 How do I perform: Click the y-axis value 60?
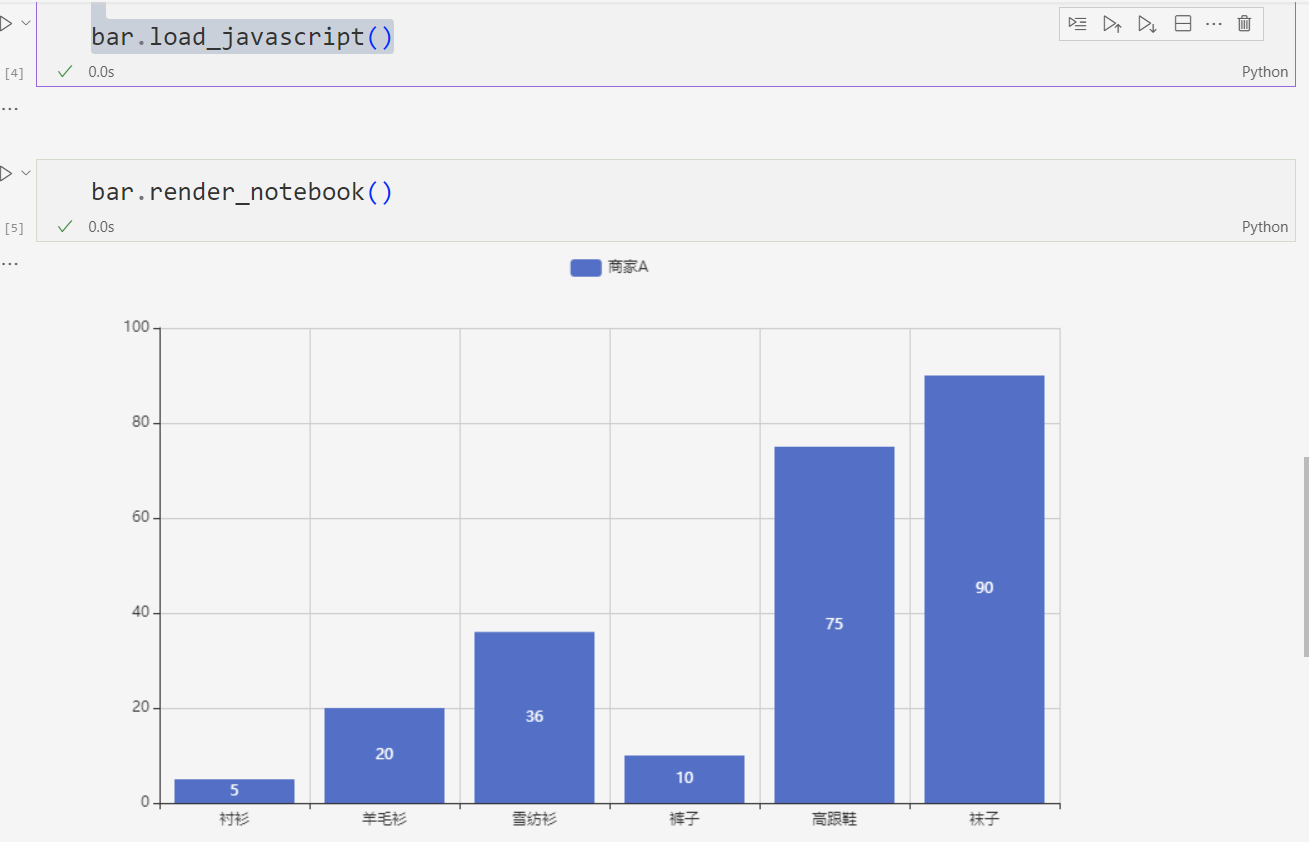pyautogui.click(x=140, y=517)
